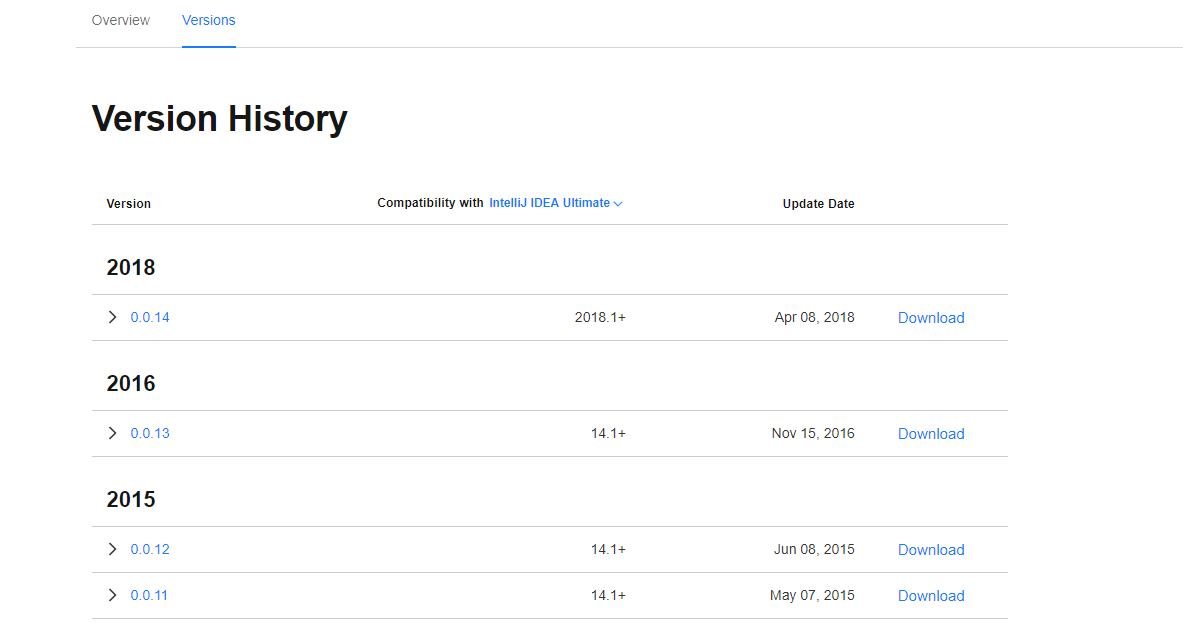The height and width of the screenshot is (623, 1183).
Task: Select the Versions tab
Action: tap(209, 20)
